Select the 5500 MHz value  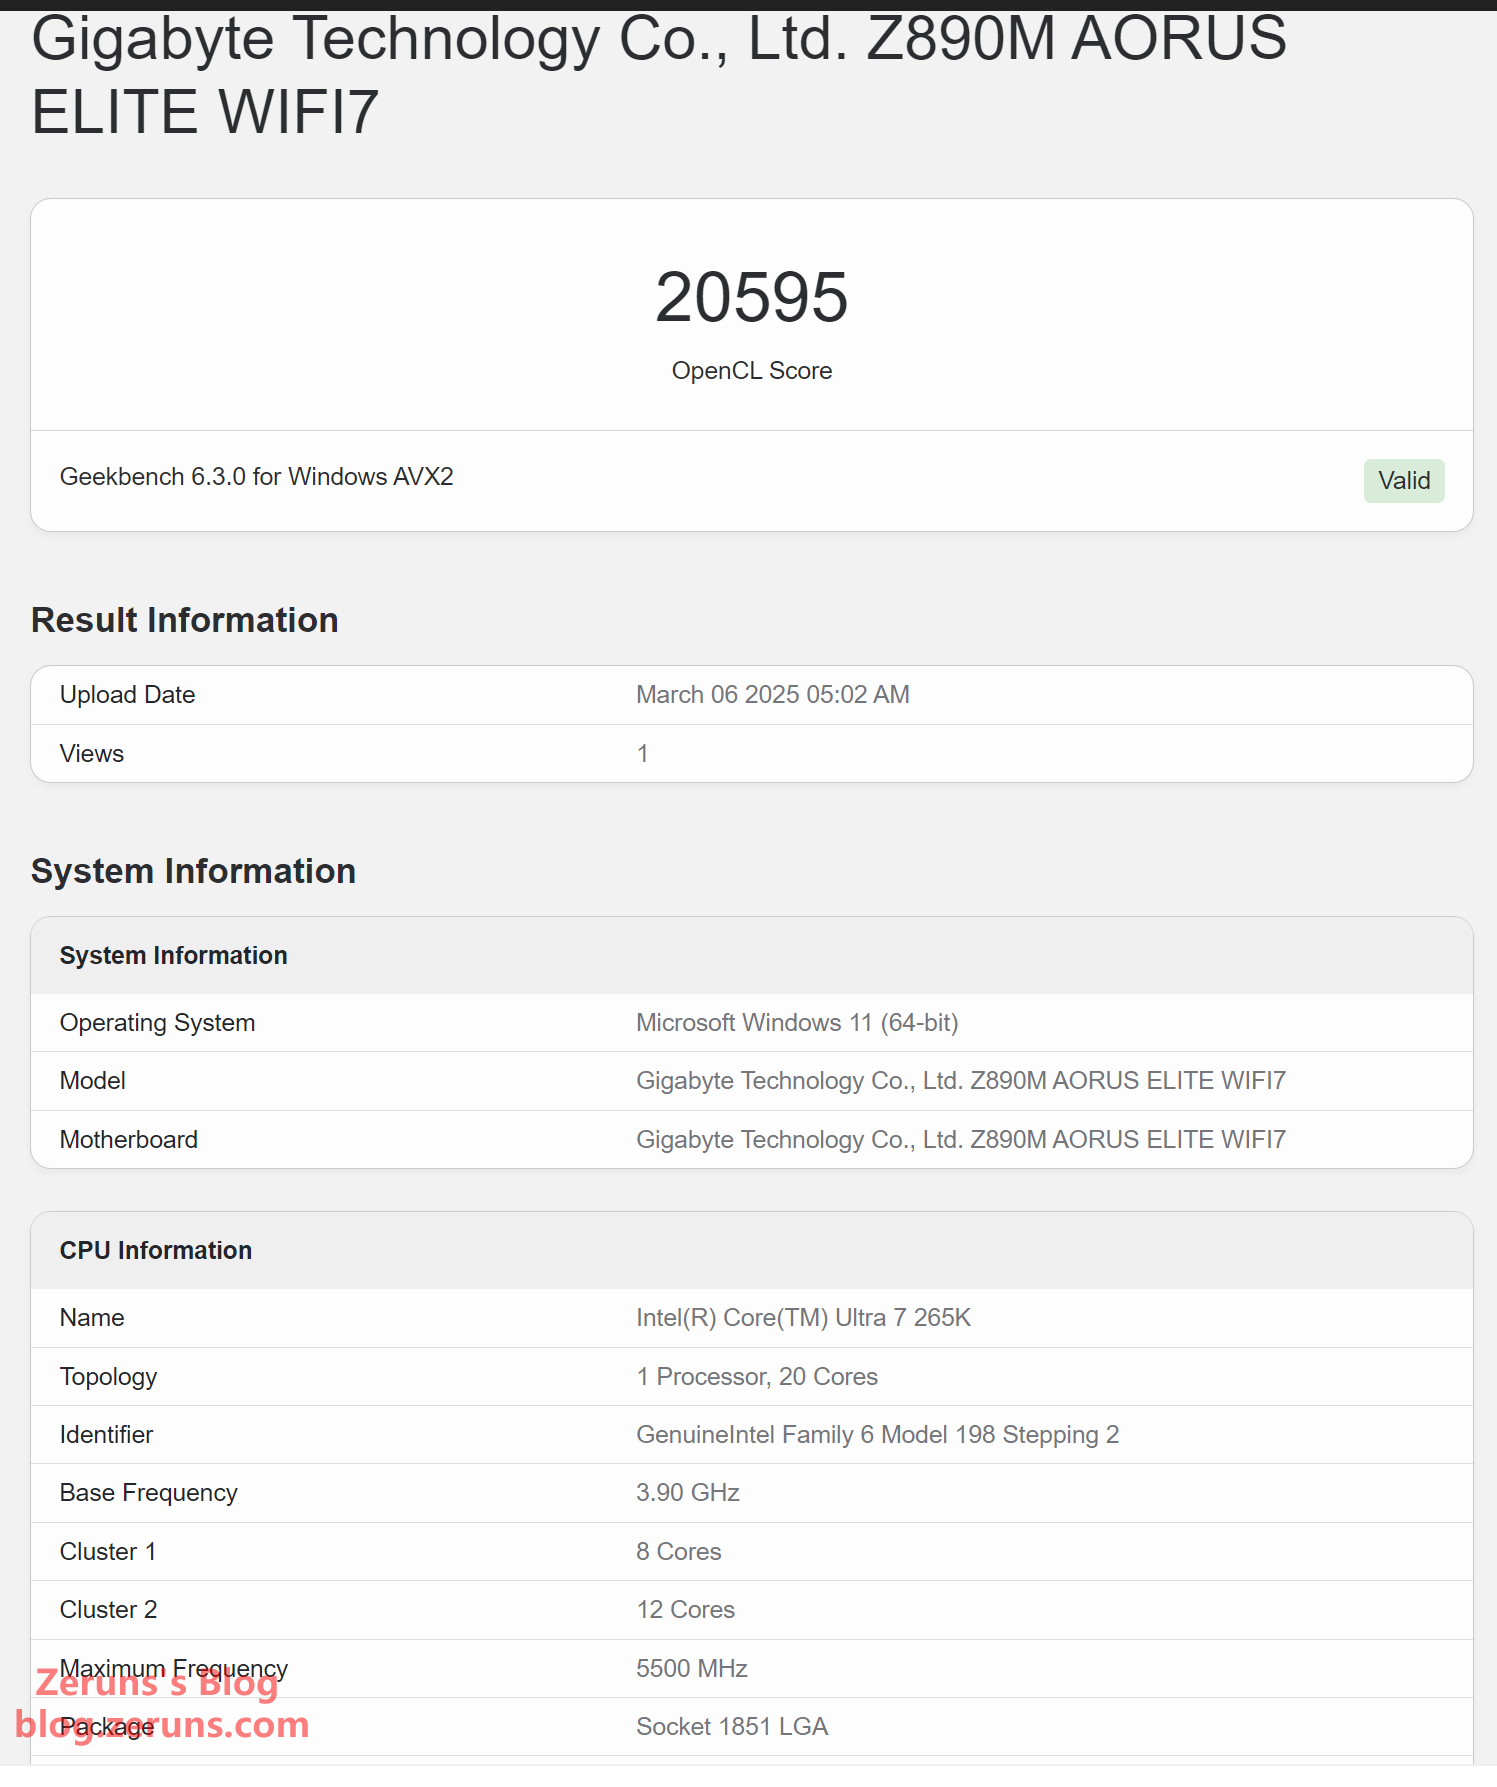[692, 1669]
